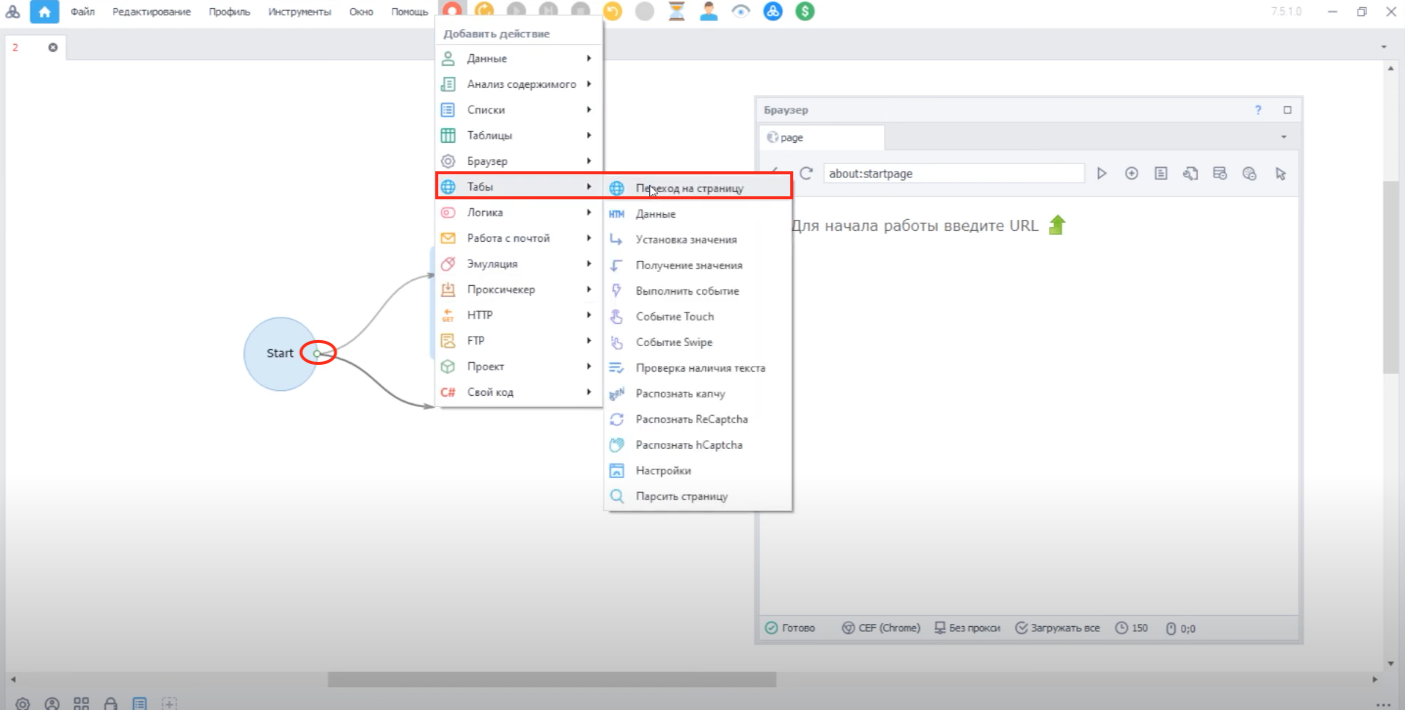
Task: Expand the Данные submenu in Добавить действие
Action: [519, 59]
